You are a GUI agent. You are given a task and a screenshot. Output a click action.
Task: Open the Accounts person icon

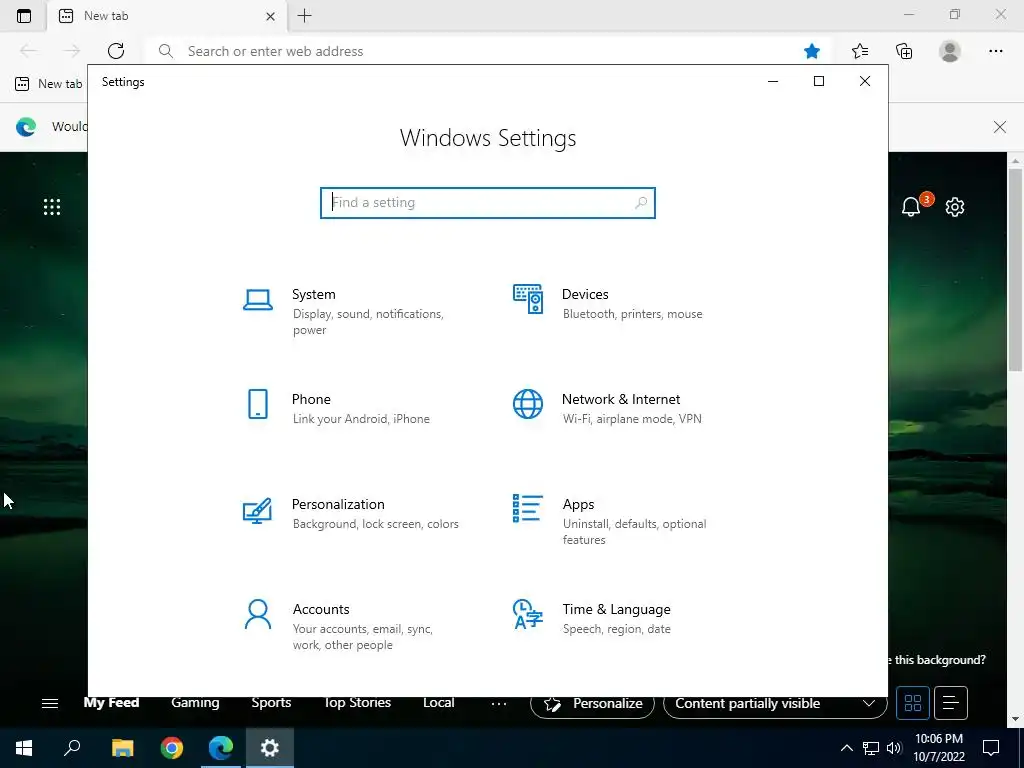pos(258,614)
